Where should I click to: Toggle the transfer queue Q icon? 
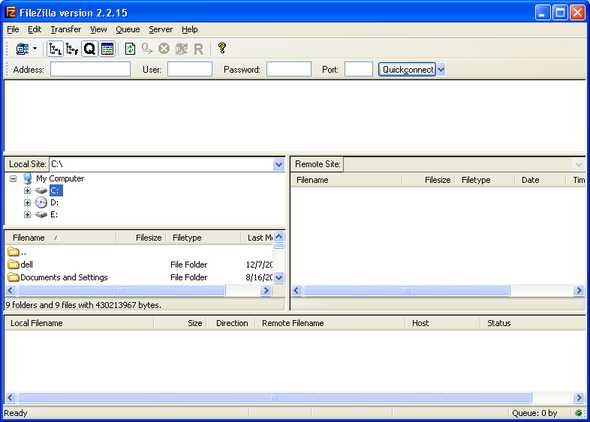pos(90,49)
